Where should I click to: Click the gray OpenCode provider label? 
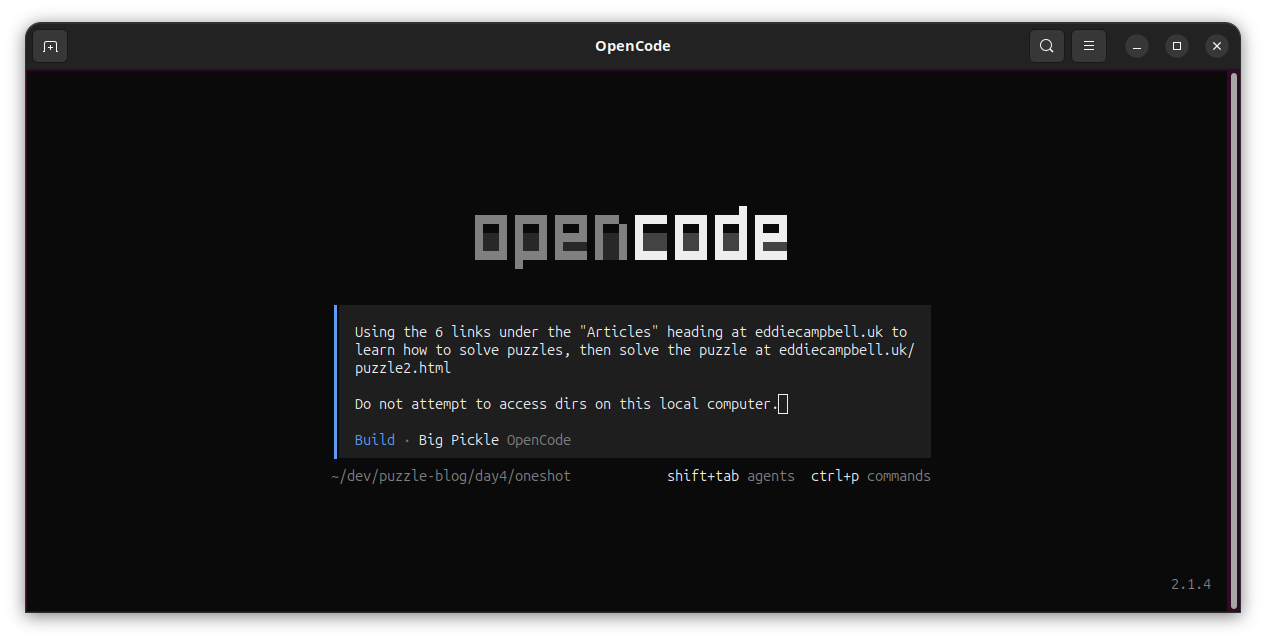click(539, 440)
